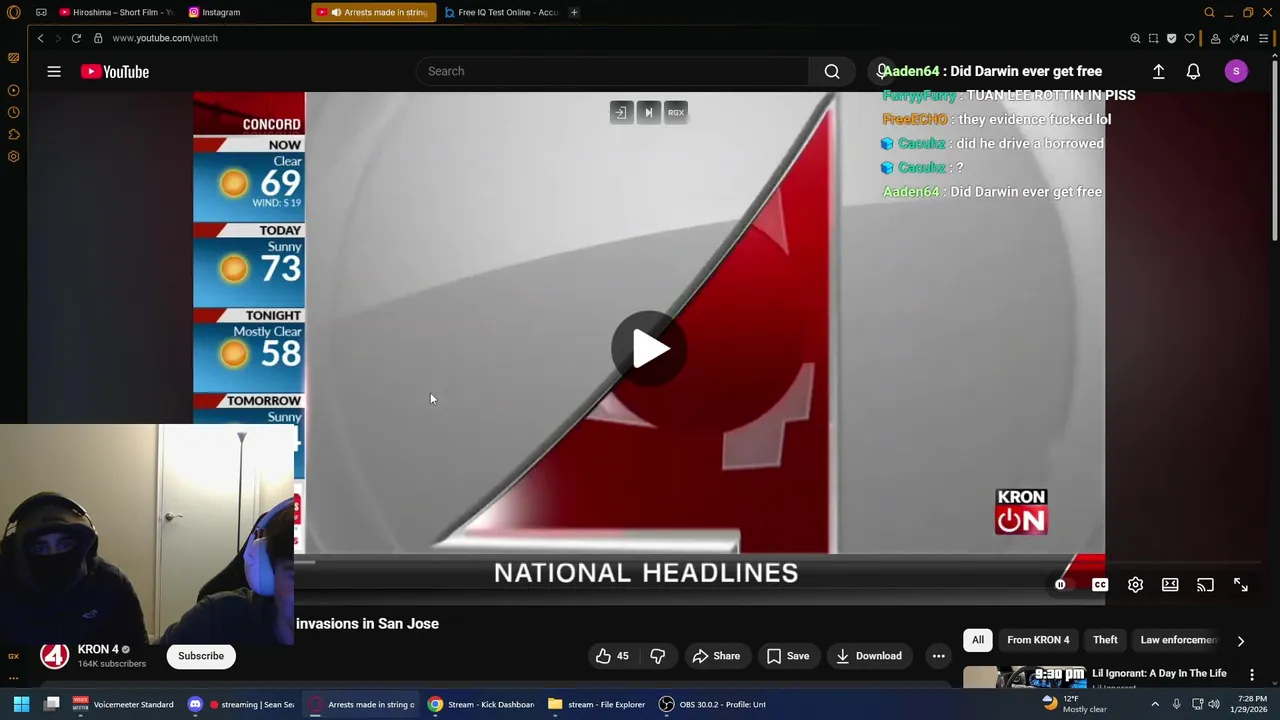Open the browser AI assistant button

coord(1239,38)
